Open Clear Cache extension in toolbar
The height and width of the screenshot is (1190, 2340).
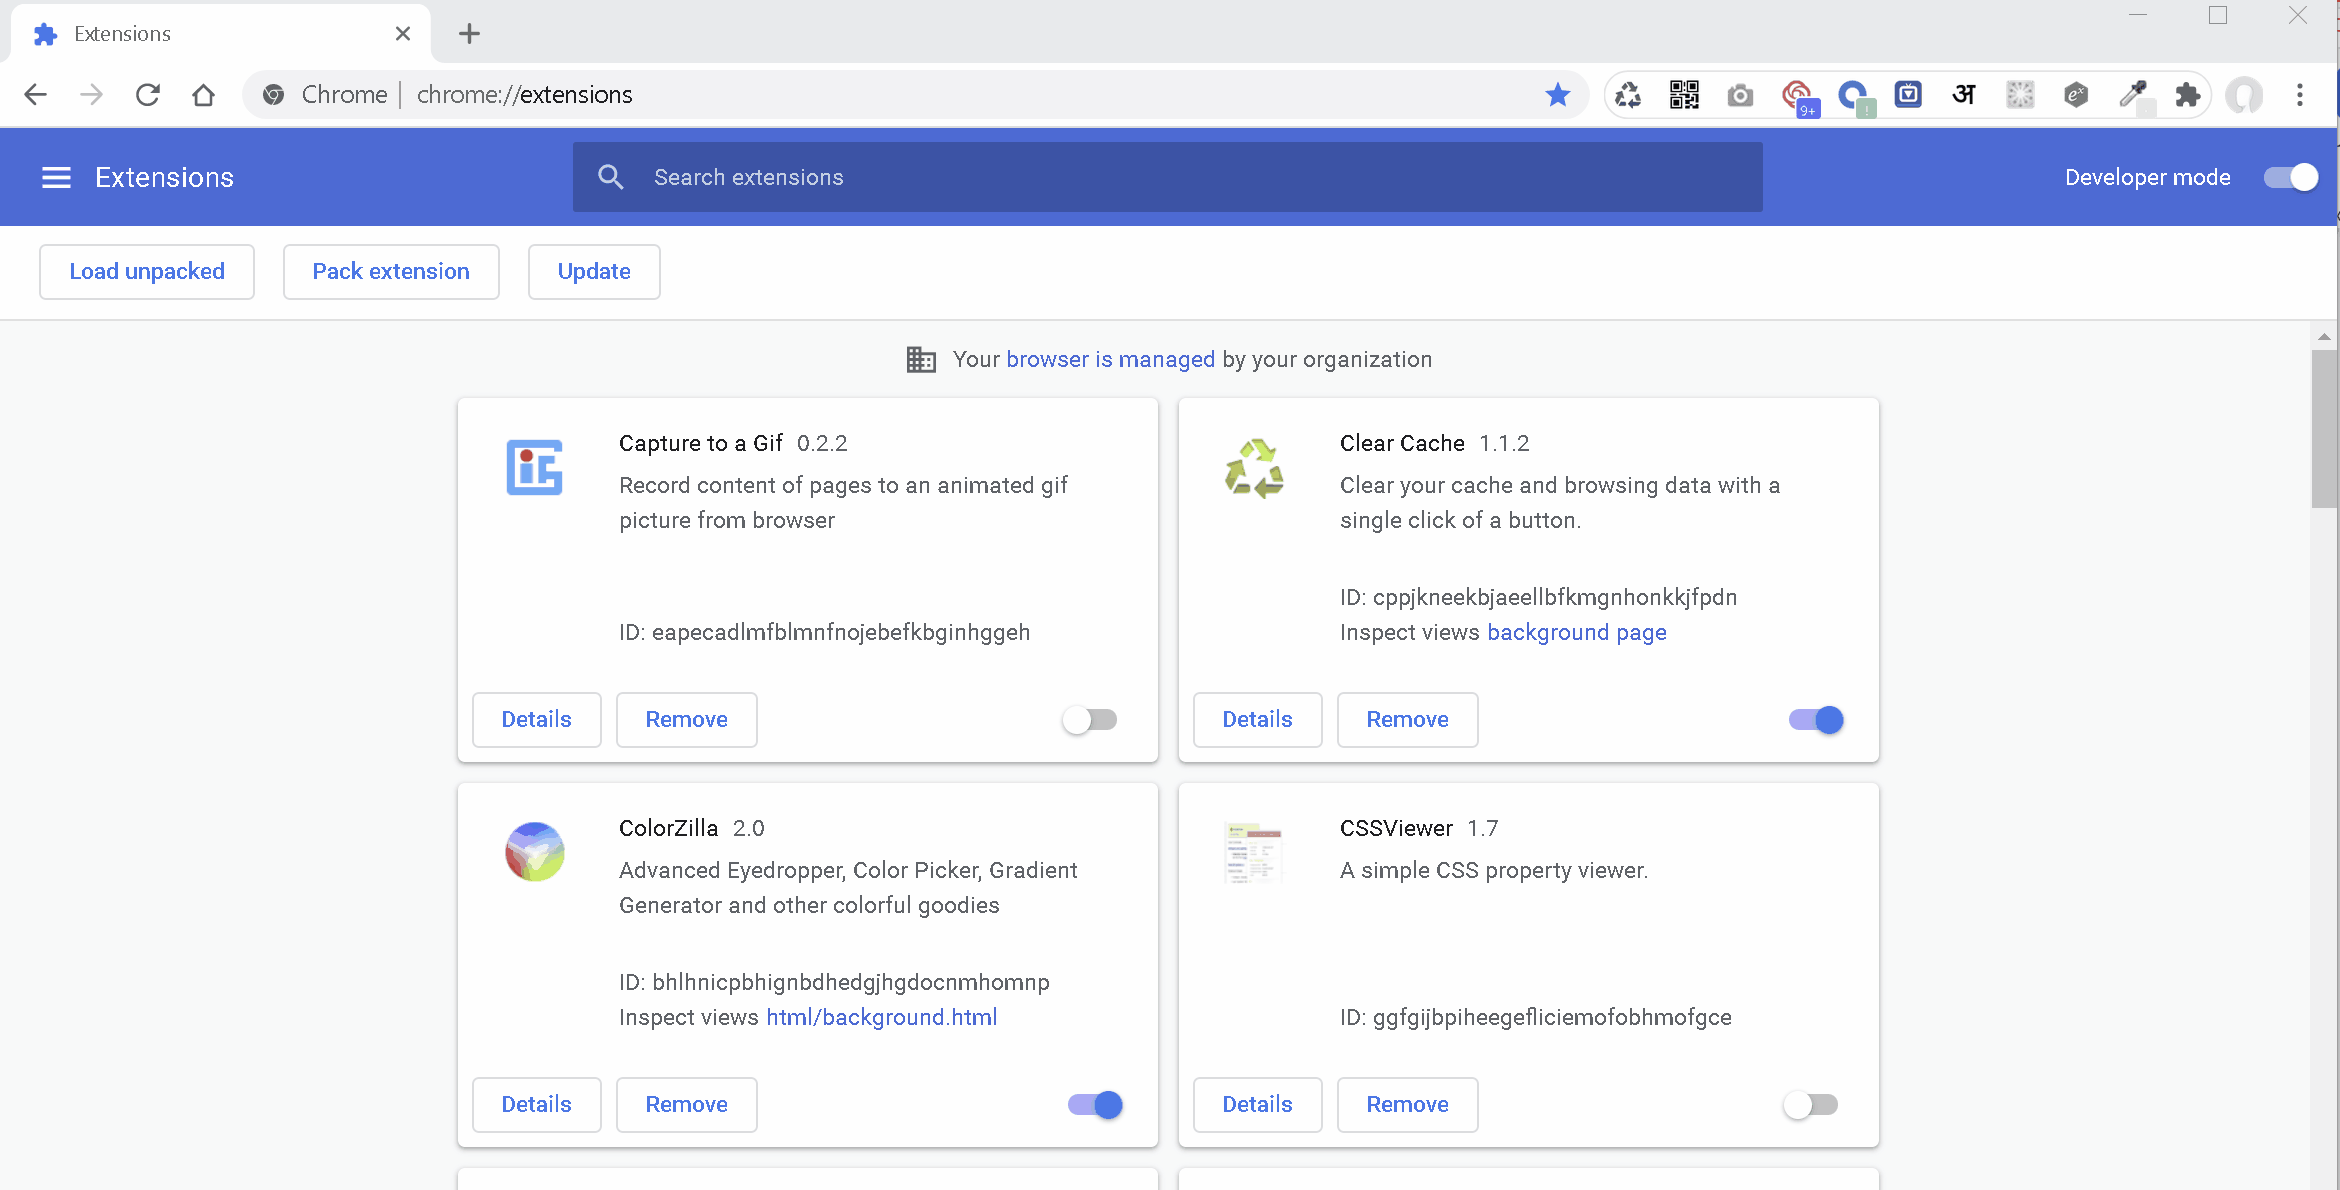(1628, 94)
